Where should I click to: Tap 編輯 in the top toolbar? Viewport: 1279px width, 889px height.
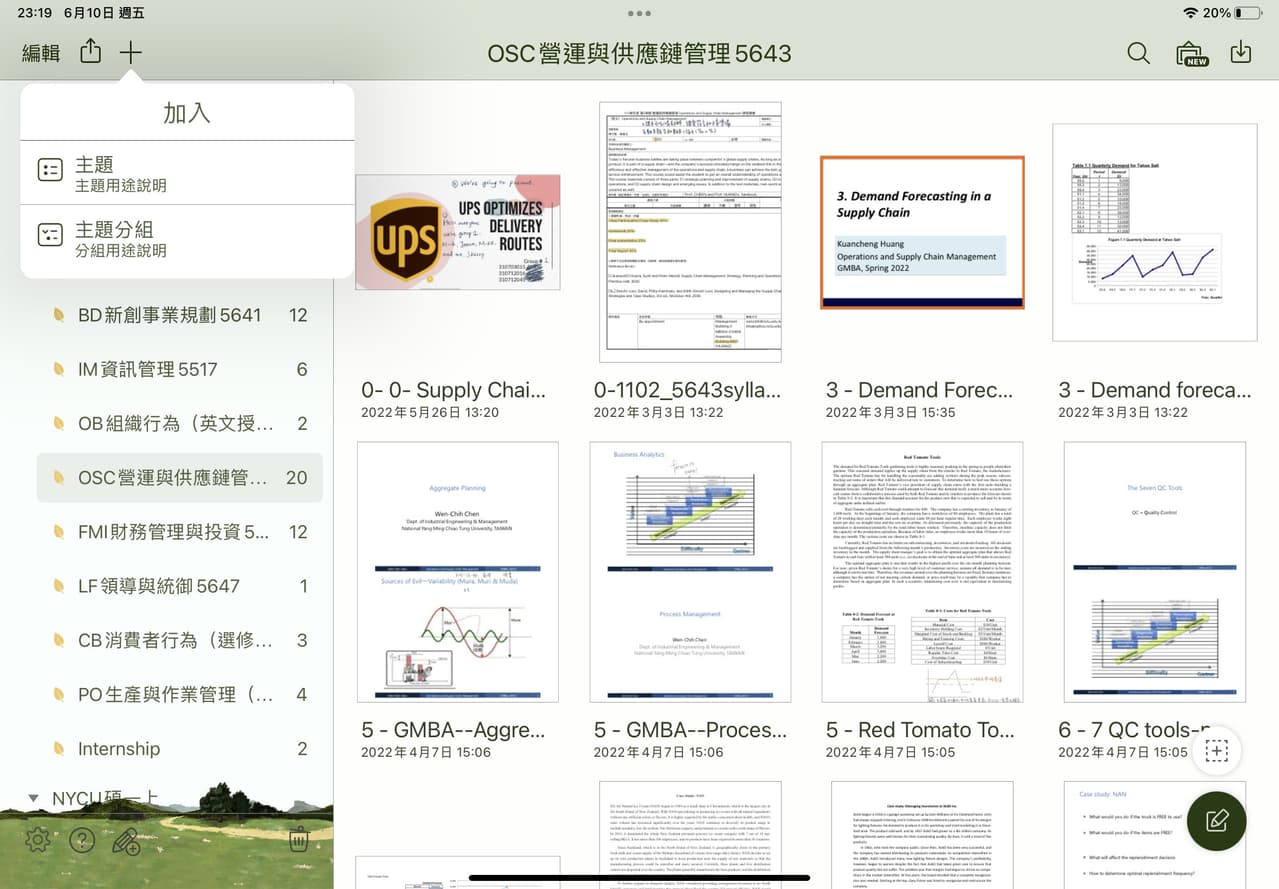40,52
